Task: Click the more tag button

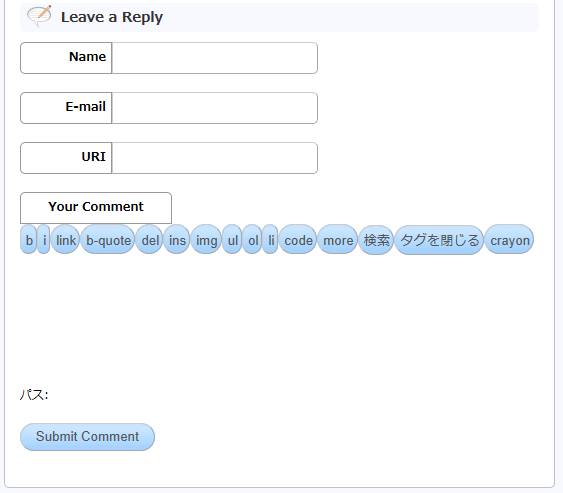Action: pyautogui.click(x=338, y=239)
